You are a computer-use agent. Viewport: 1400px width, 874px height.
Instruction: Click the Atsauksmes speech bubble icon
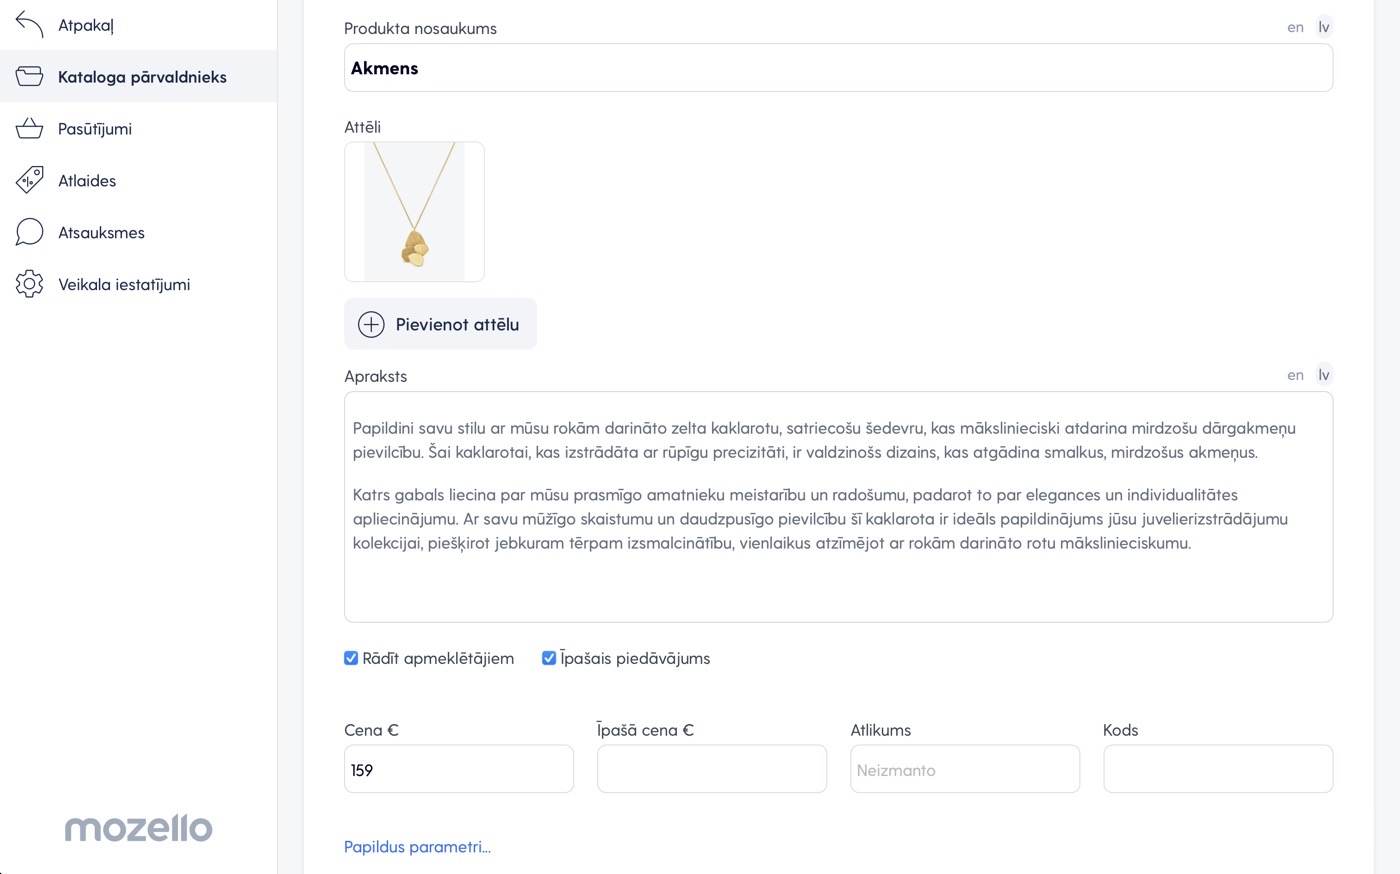[x=30, y=232]
